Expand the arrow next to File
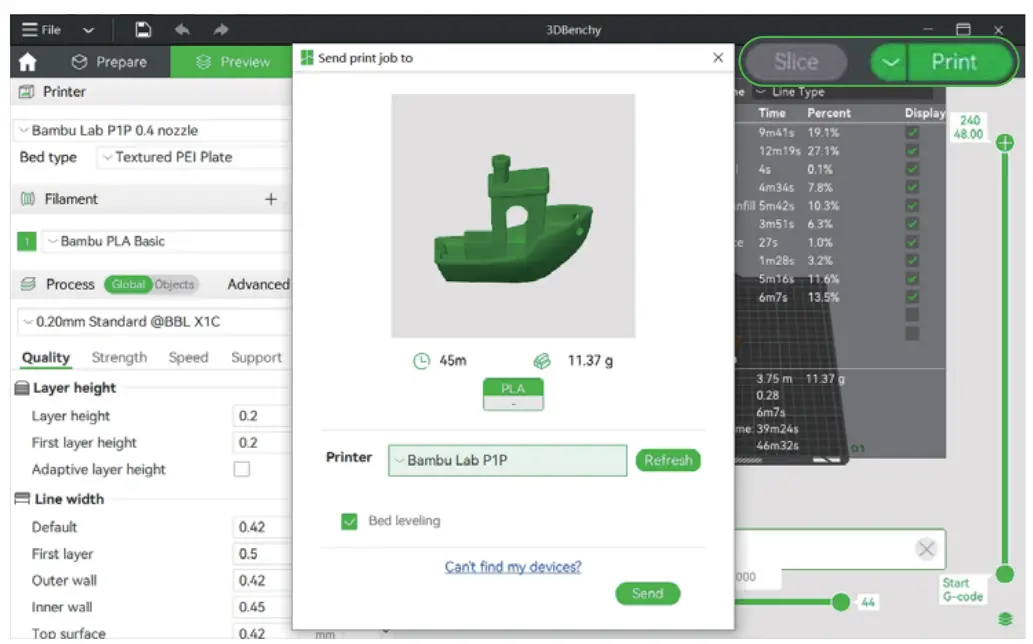 pos(88,30)
